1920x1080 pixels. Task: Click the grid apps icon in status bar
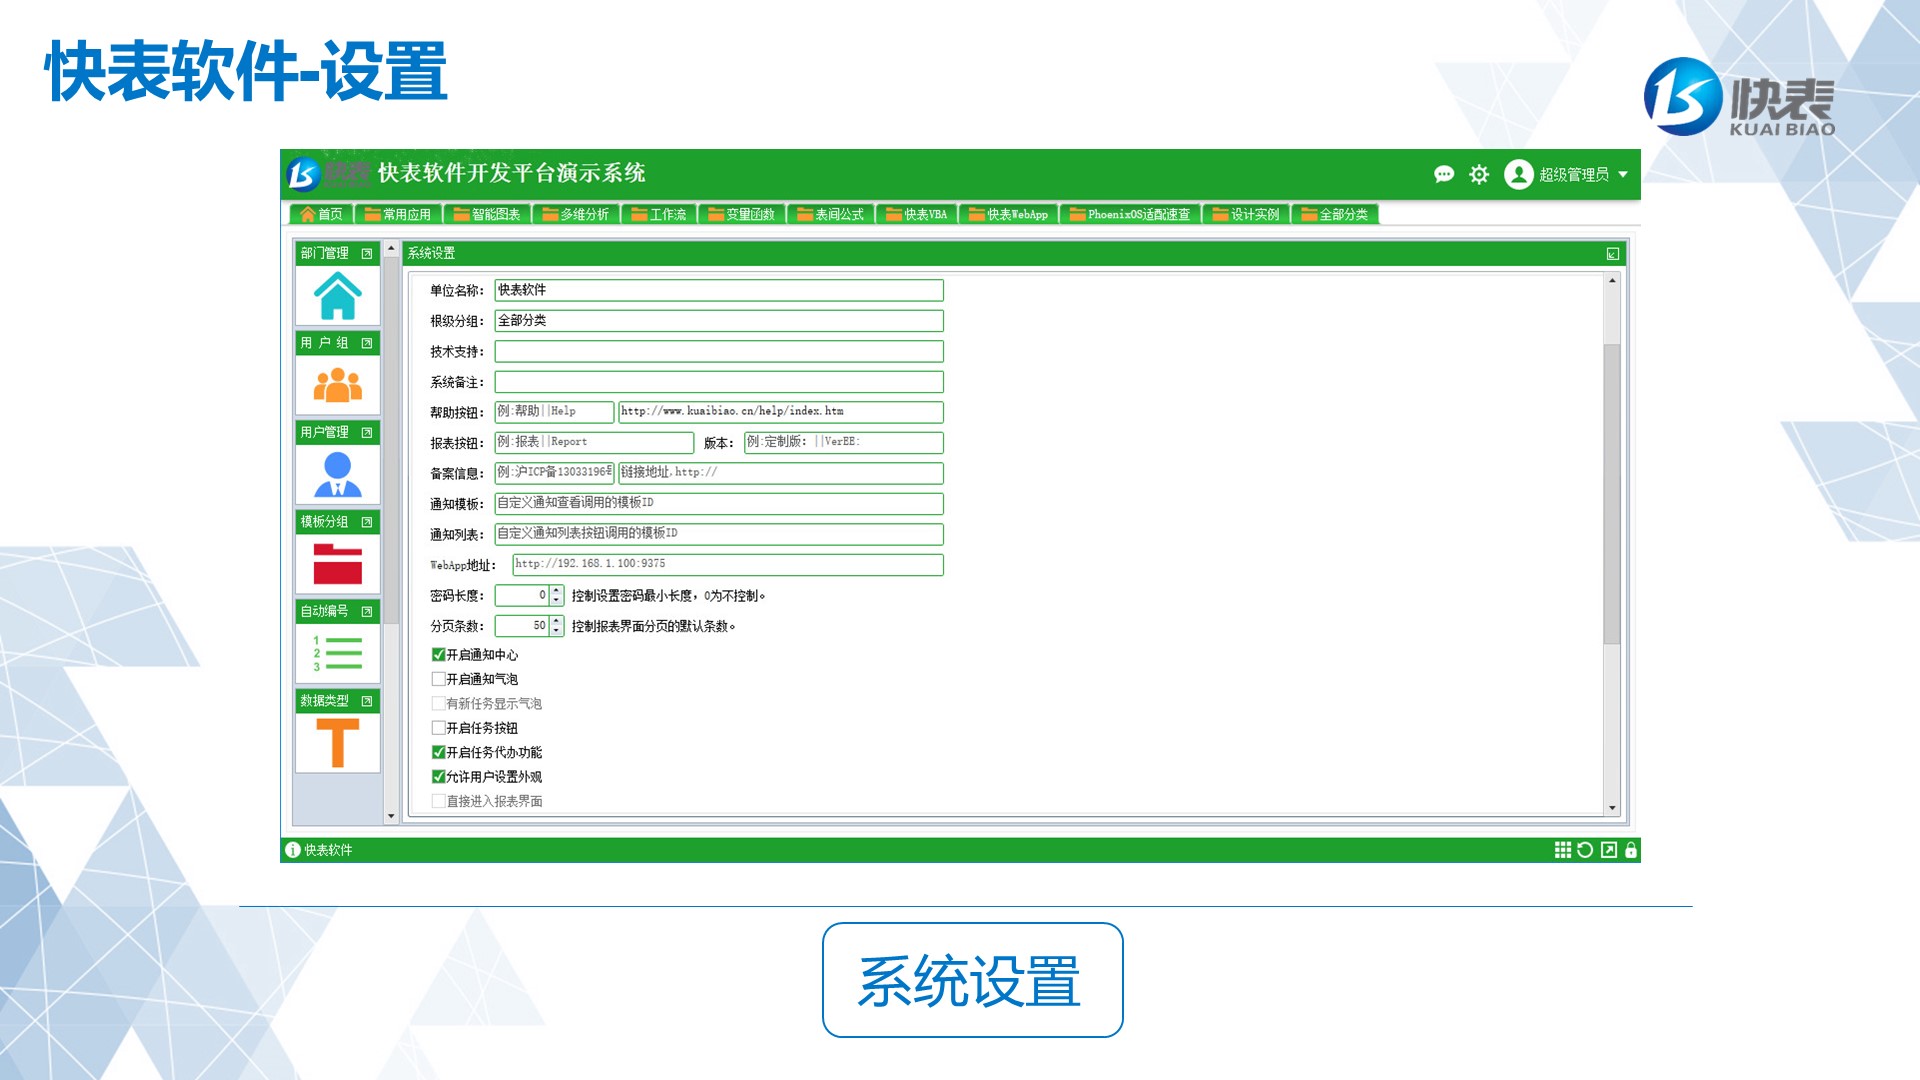pyautogui.click(x=1562, y=850)
